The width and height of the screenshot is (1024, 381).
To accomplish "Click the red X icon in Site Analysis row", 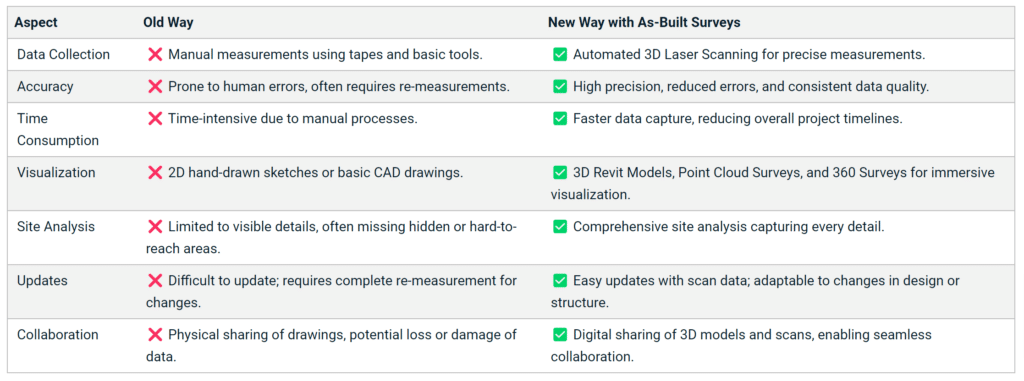I will (155, 227).
